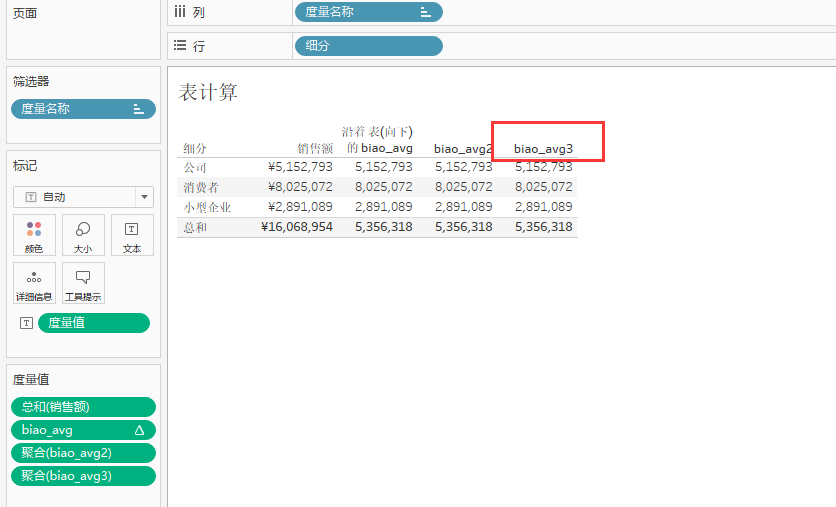Click the biao_avg3 column header
This screenshot has height=507, width=836.
543,149
